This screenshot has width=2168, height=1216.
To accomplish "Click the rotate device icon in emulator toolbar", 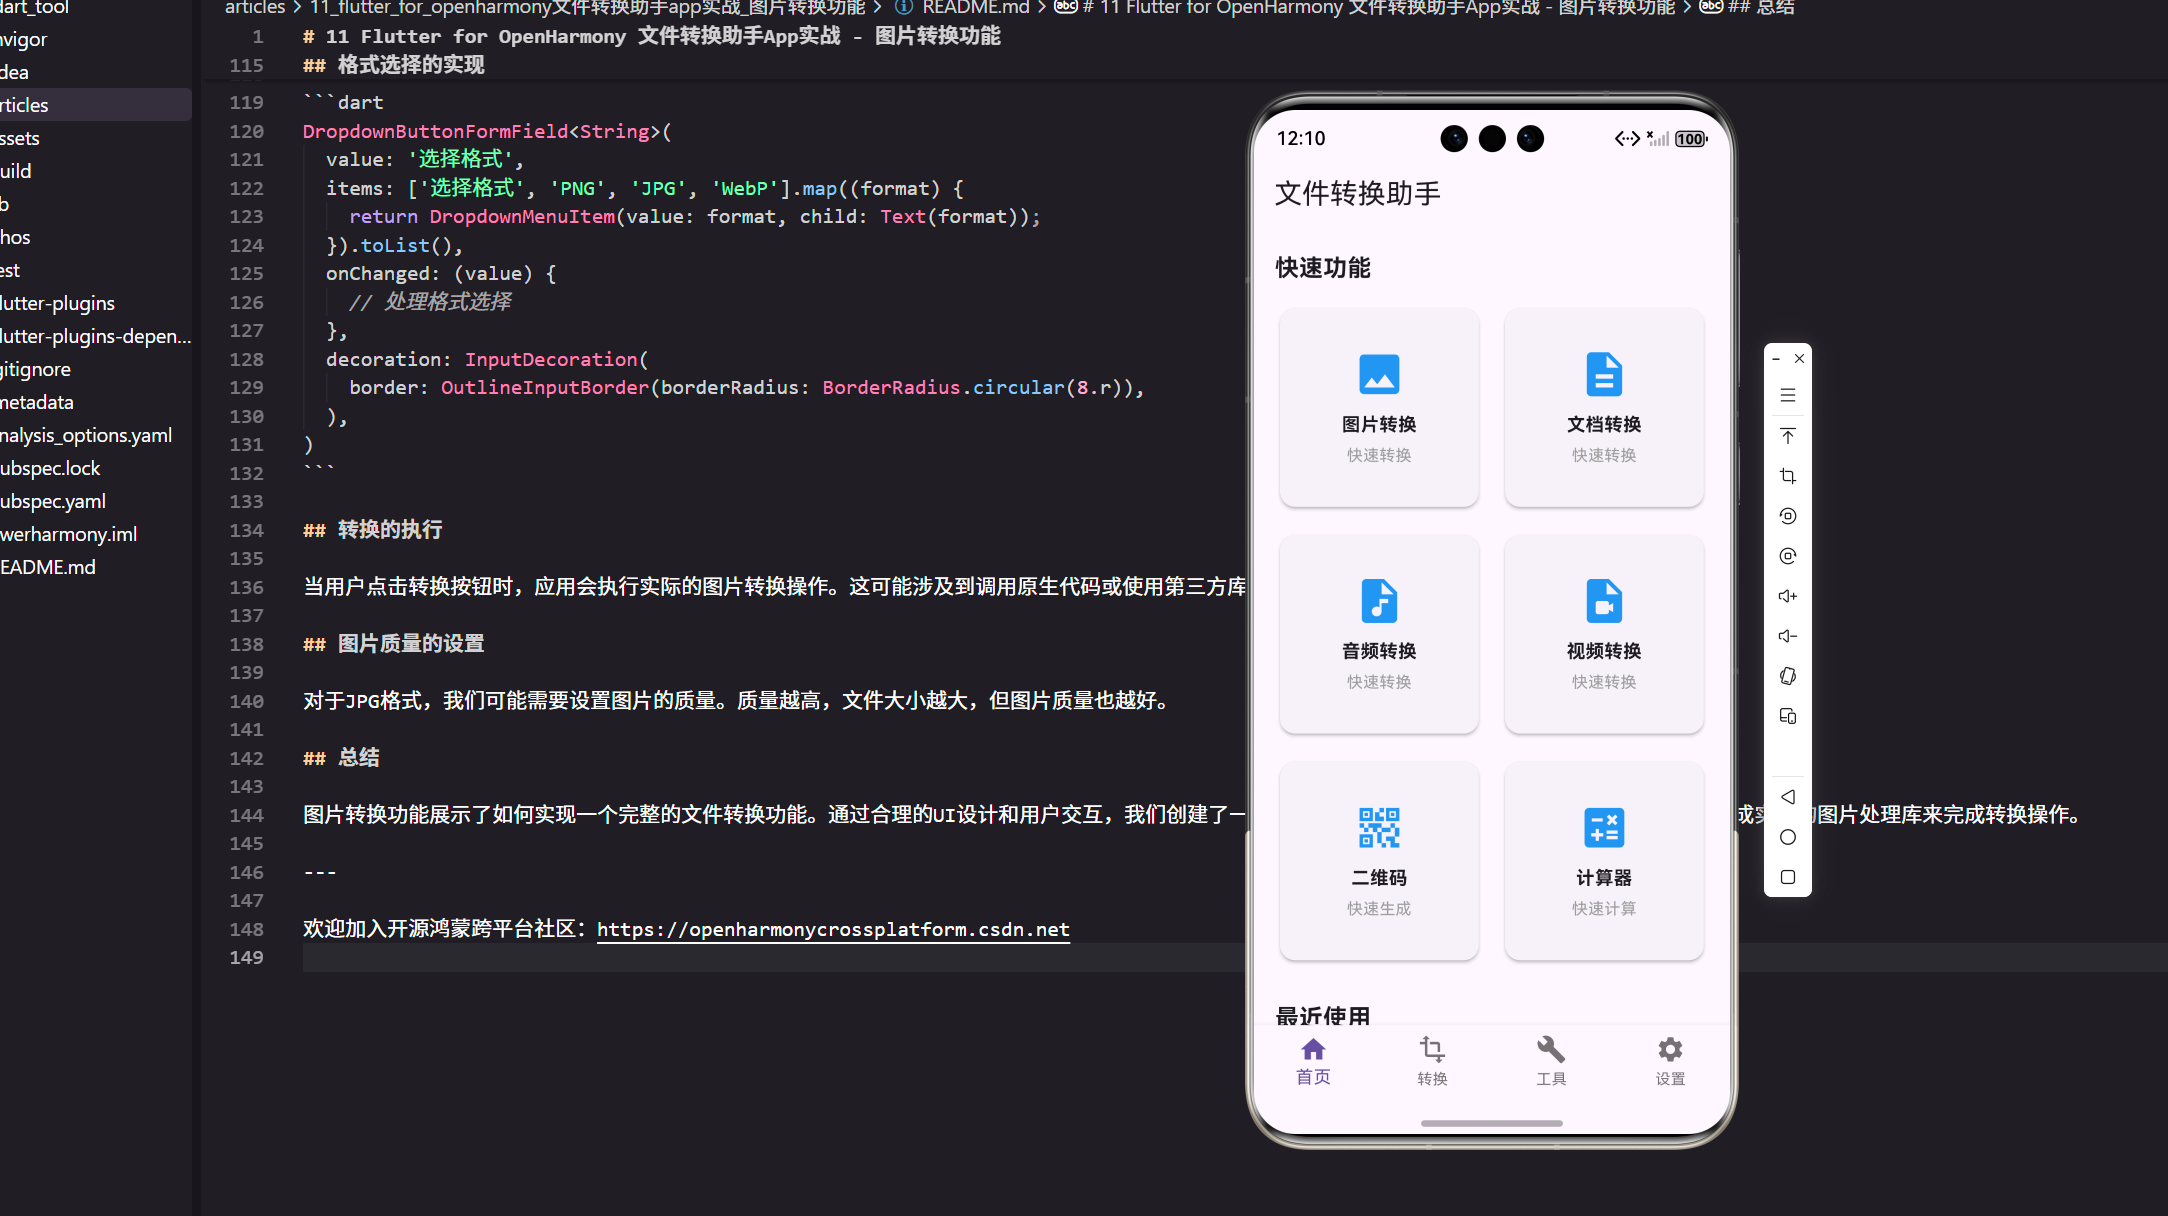I will pos(1788,516).
